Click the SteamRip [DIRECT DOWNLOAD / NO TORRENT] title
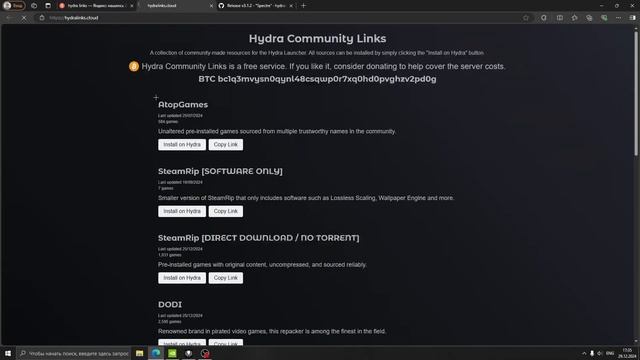This screenshot has width=640, height=360. [259, 238]
